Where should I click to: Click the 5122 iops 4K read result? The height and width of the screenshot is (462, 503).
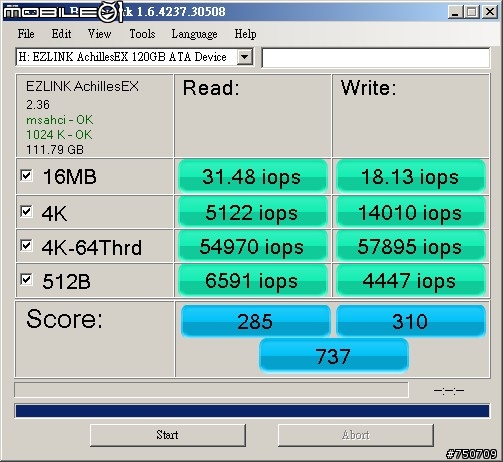pyautogui.click(x=253, y=212)
